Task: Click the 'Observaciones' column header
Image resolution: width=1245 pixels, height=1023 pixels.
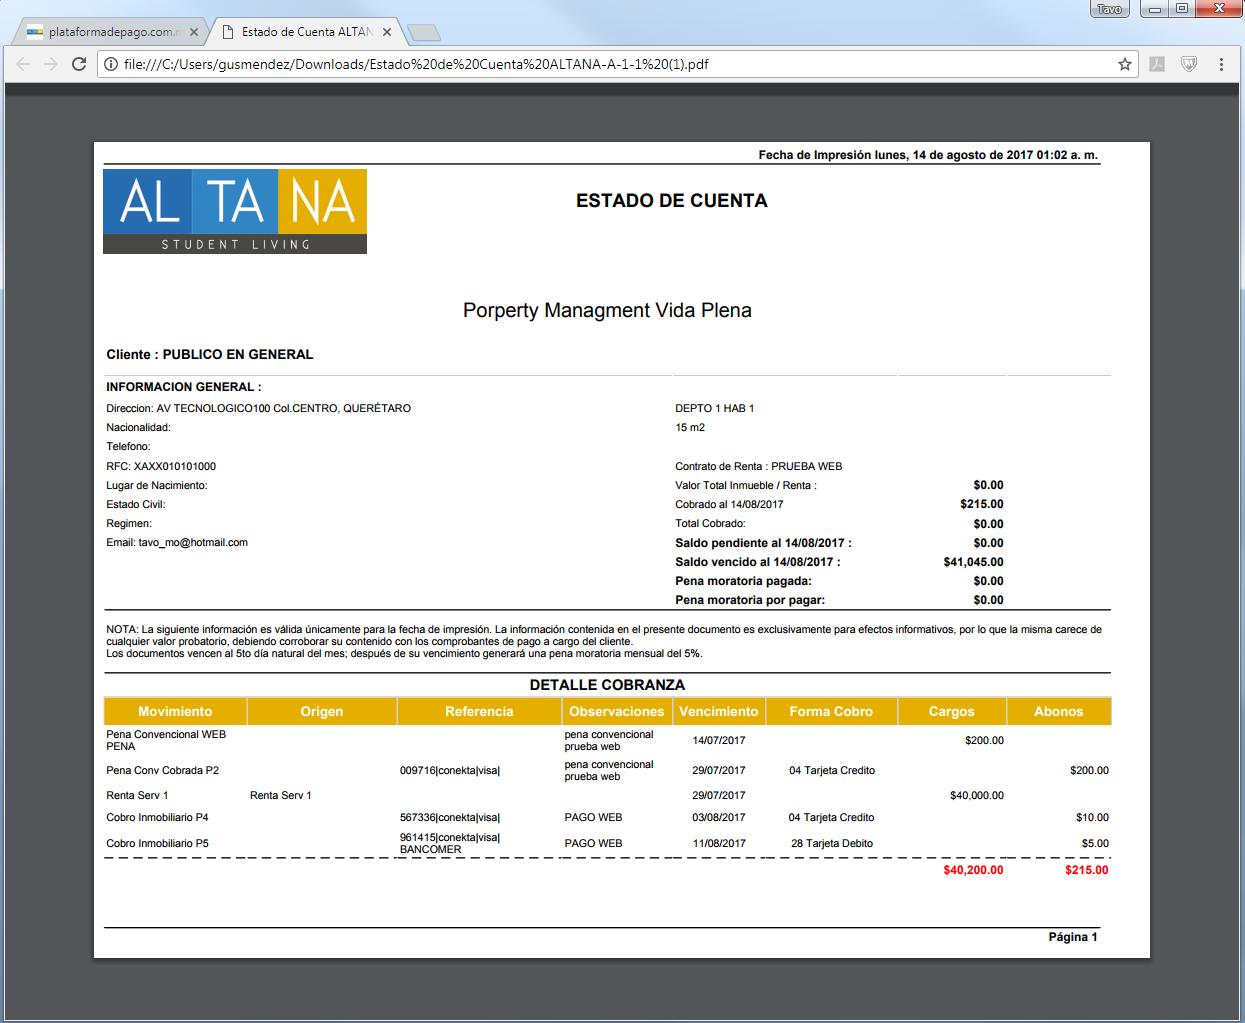Action: (617, 711)
